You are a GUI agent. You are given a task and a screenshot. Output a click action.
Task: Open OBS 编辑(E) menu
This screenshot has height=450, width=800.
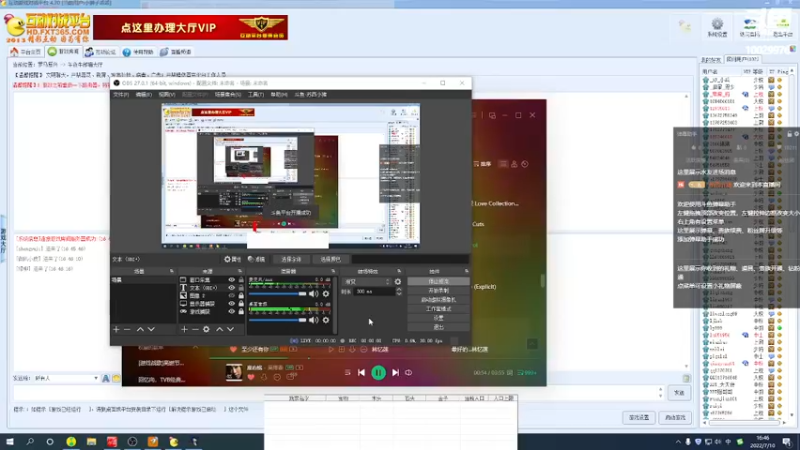[143, 95]
